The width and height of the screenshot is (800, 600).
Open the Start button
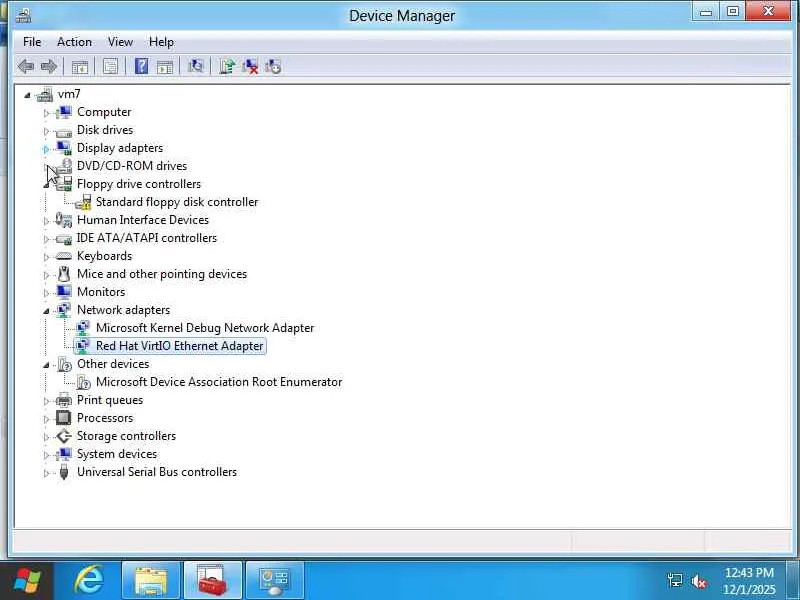[x=27, y=581]
